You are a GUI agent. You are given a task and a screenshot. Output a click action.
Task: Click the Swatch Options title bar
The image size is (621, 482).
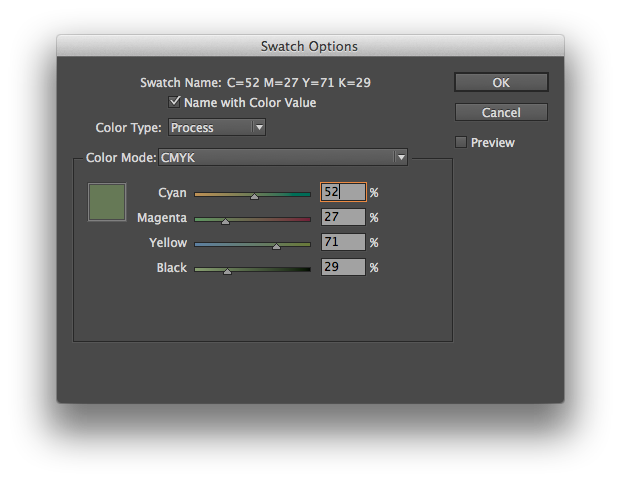click(310, 46)
